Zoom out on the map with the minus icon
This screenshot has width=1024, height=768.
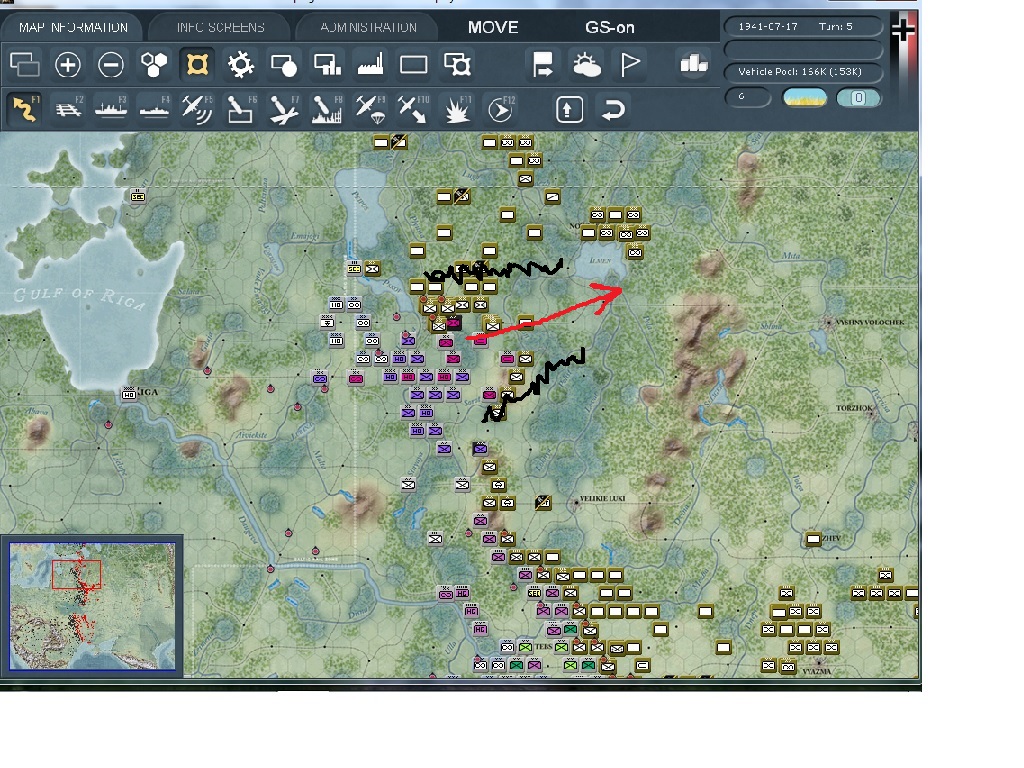pos(111,65)
